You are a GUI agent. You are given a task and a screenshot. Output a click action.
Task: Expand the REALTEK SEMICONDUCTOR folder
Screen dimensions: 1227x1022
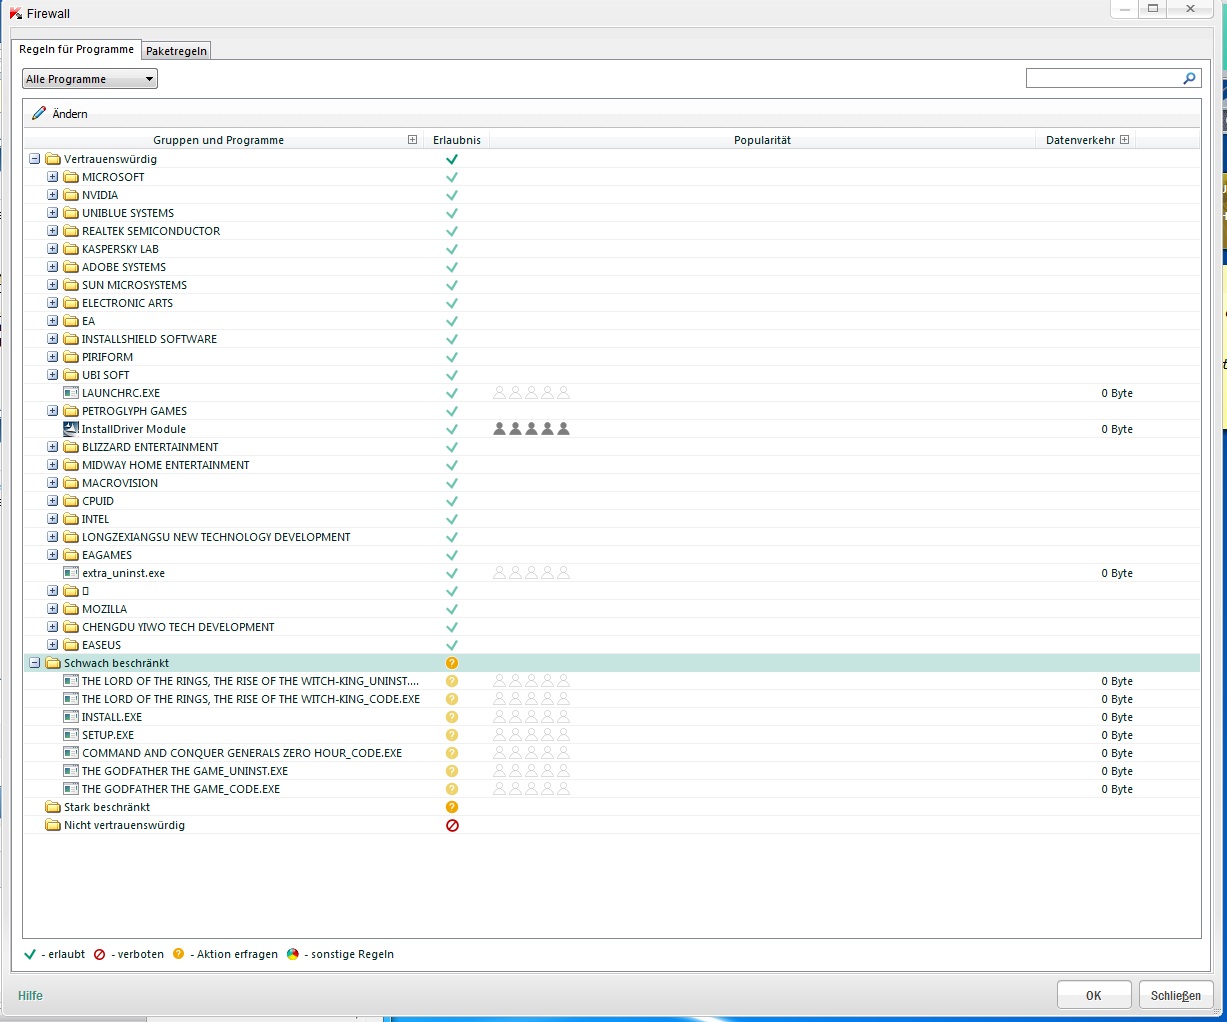(x=53, y=231)
